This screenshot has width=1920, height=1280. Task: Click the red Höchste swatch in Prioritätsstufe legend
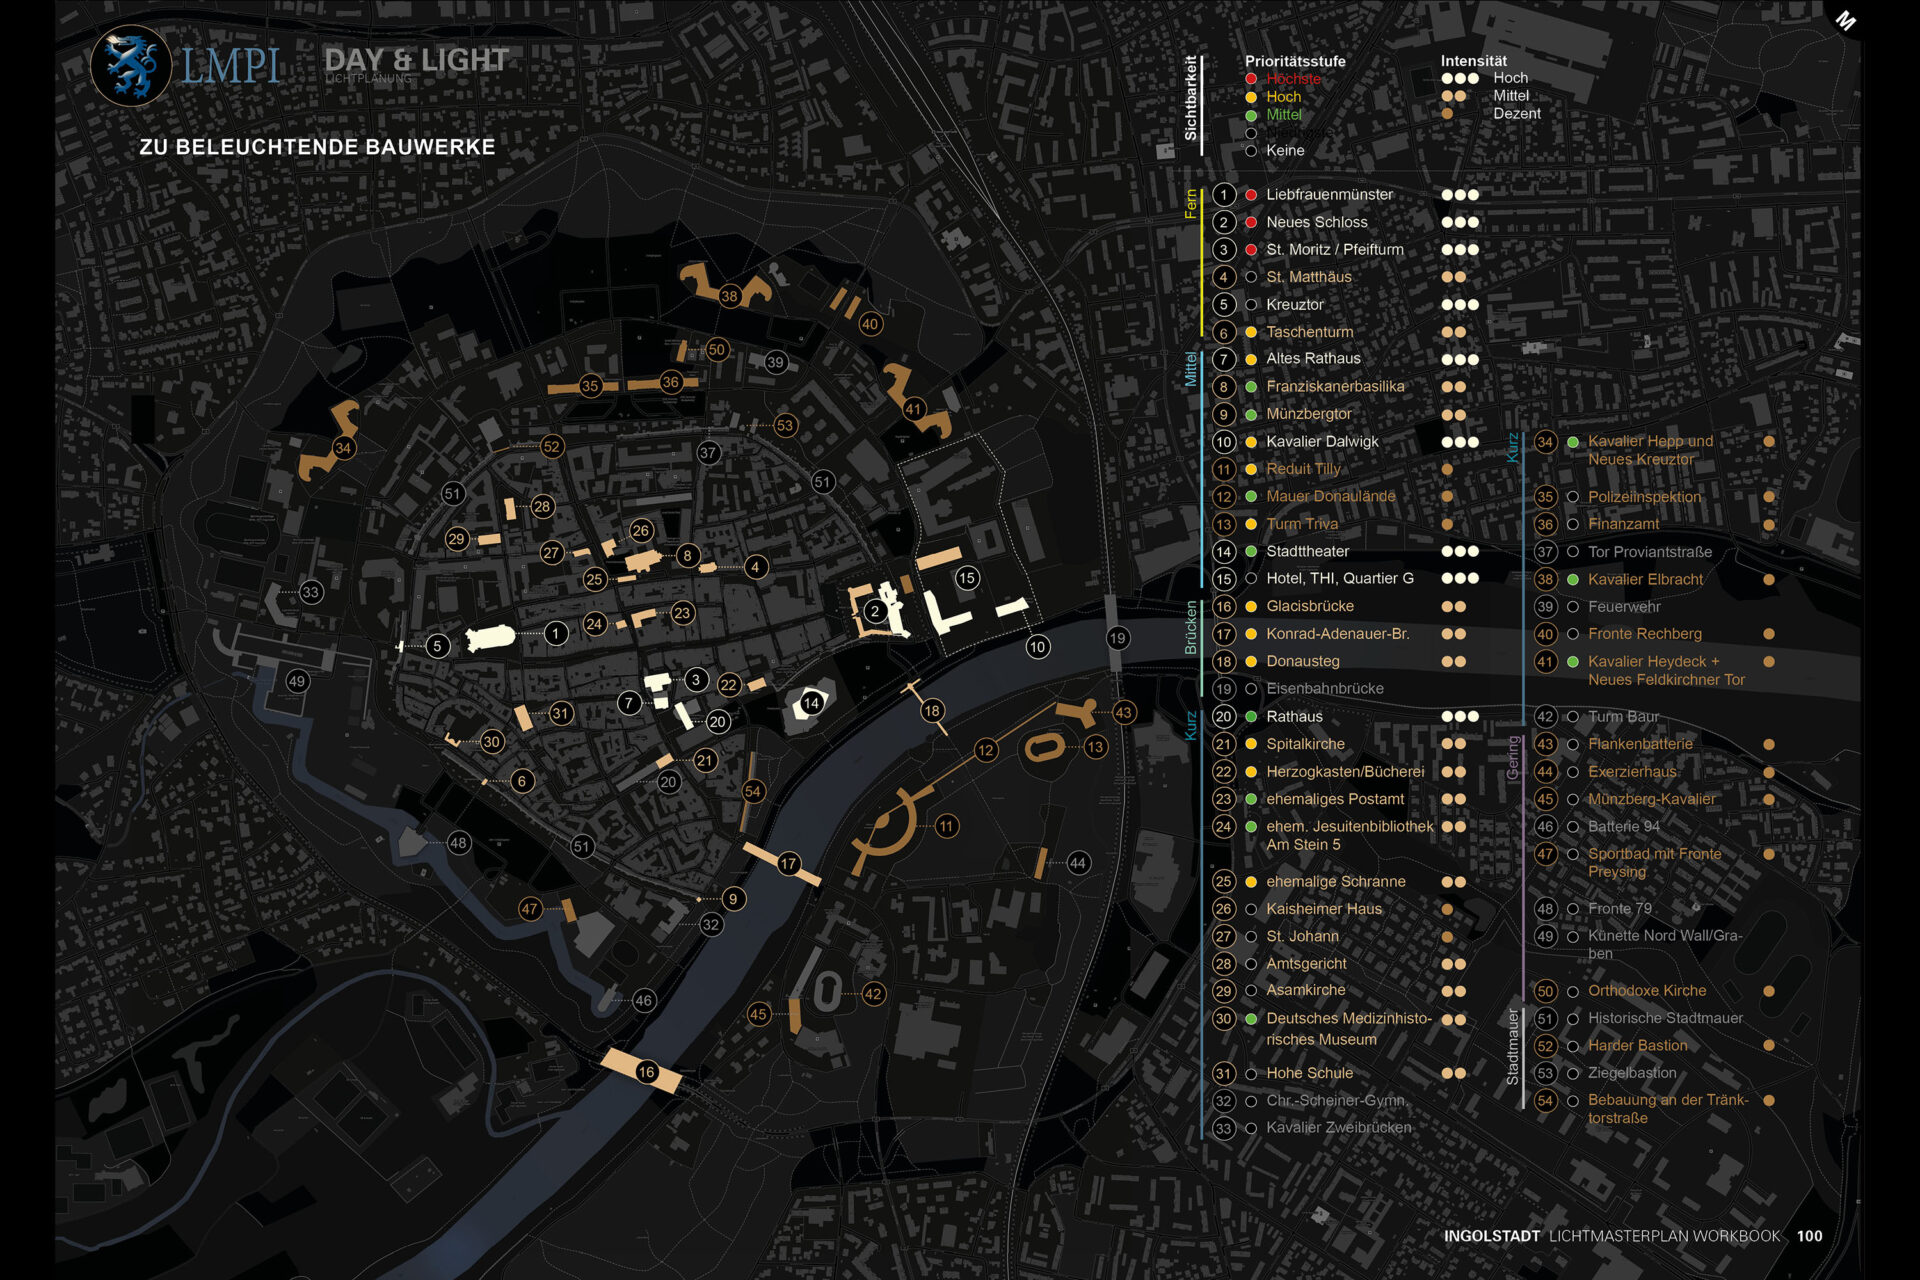[x=1249, y=79]
